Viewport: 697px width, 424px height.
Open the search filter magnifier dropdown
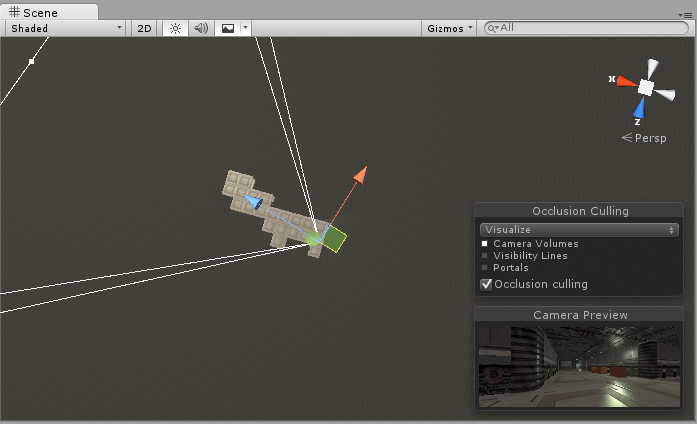[x=493, y=28]
